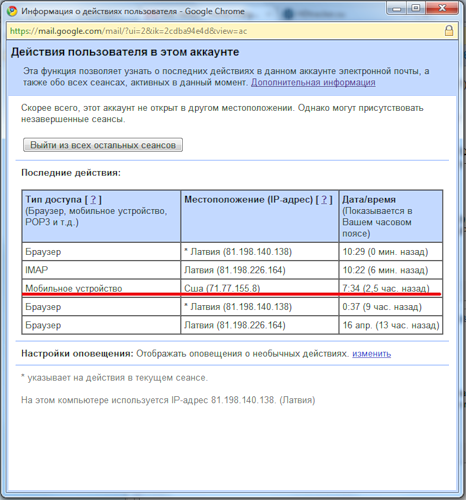This screenshot has width=466, height=500.
Task: Select the 'IMAP' access type cell
Action: click(x=101, y=270)
